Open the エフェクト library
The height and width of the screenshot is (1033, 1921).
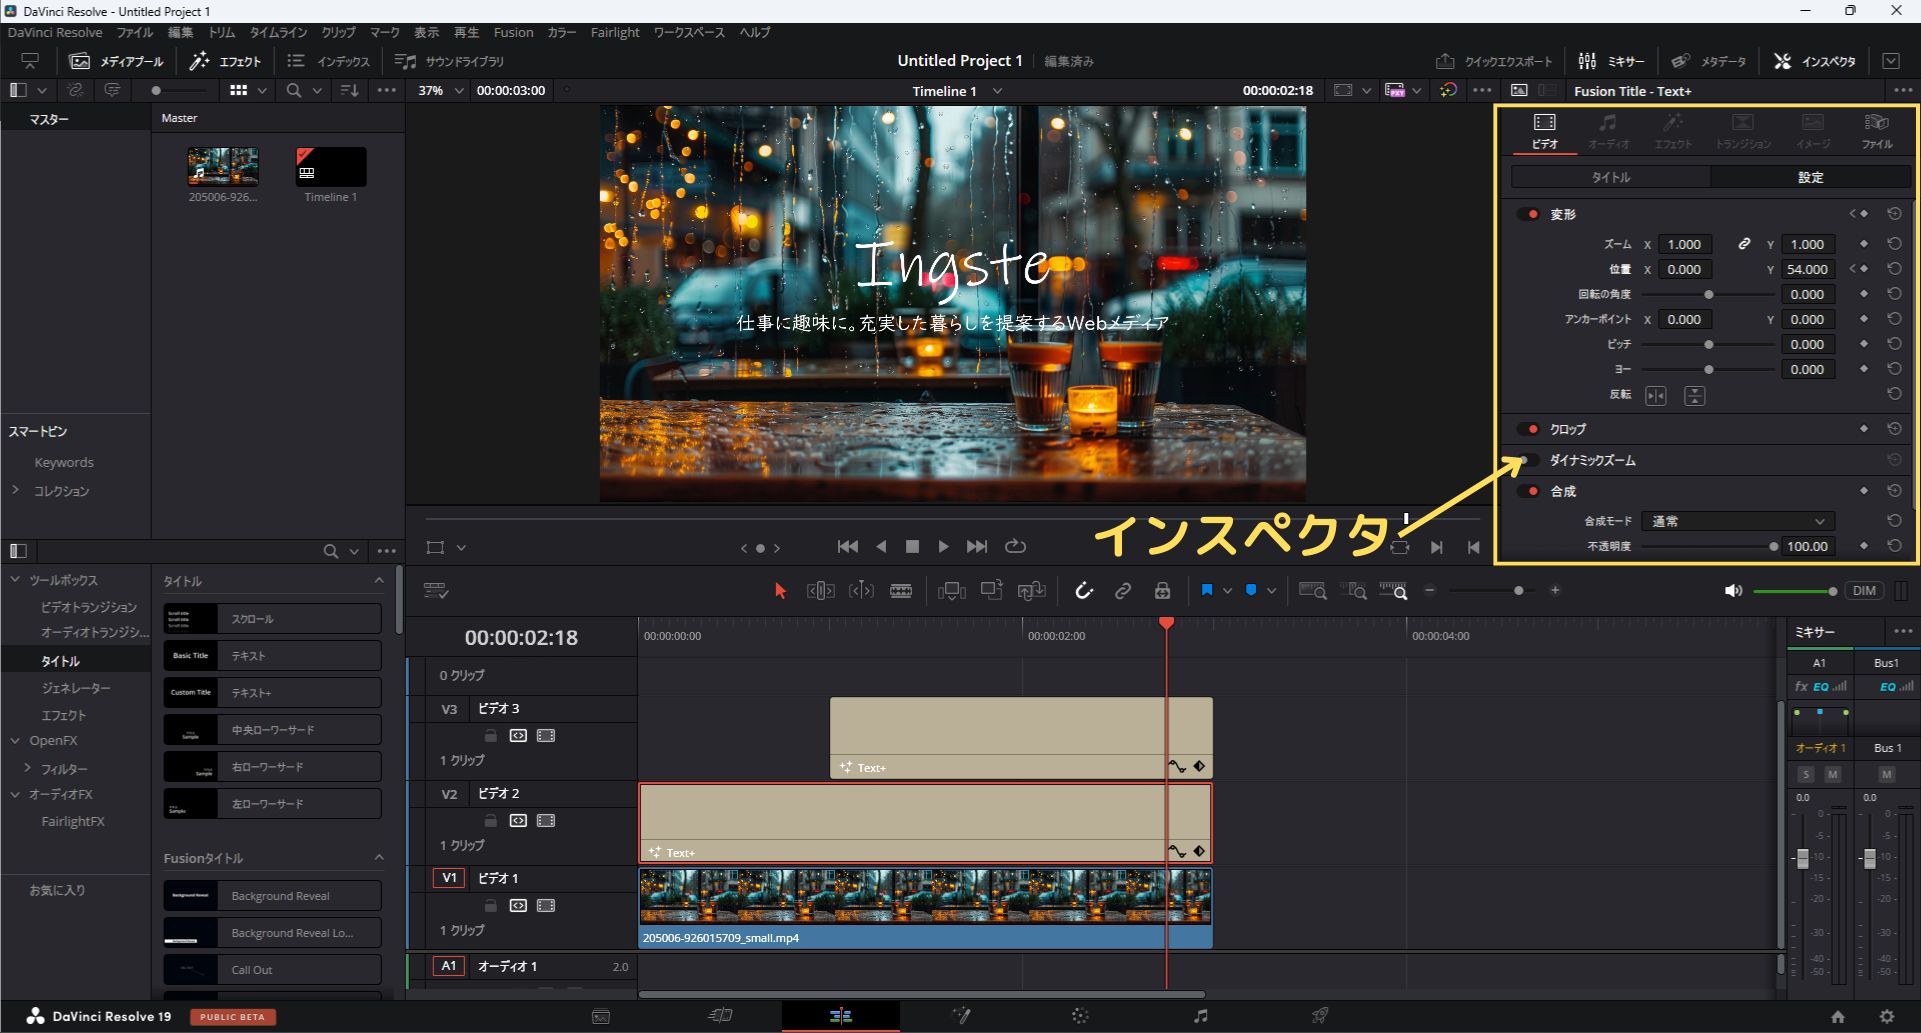[x=225, y=60]
